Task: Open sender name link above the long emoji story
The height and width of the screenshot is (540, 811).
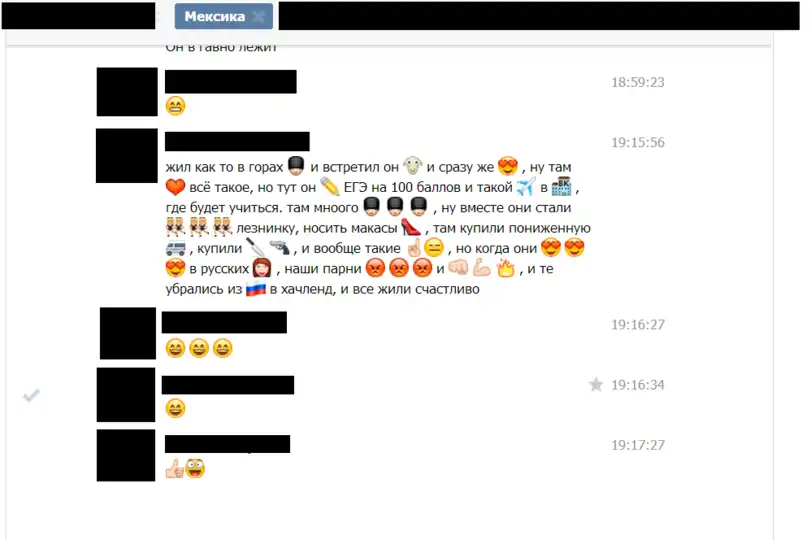Action: pos(237,141)
